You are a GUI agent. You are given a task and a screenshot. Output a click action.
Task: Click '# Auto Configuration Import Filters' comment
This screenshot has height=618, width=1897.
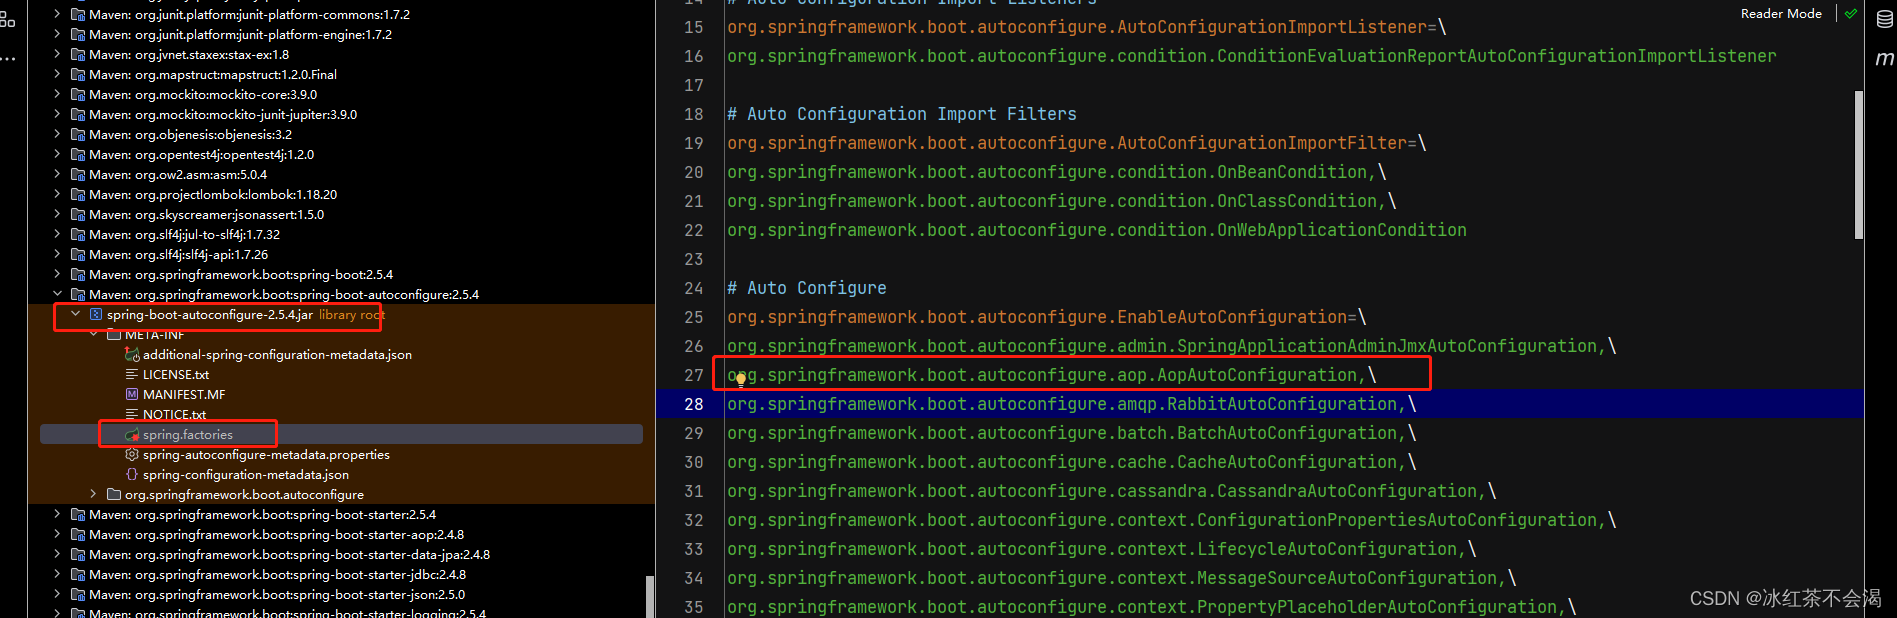pos(902,114)
